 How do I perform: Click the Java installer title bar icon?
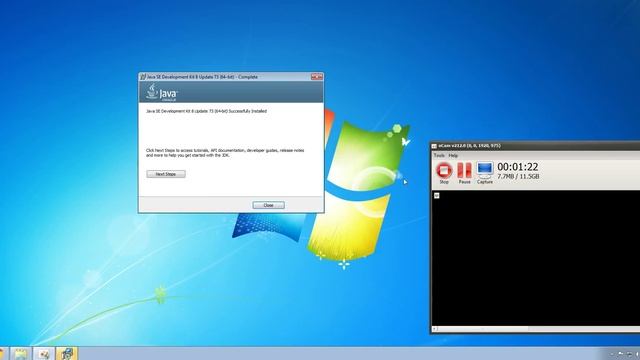click(x=142, y=76)
